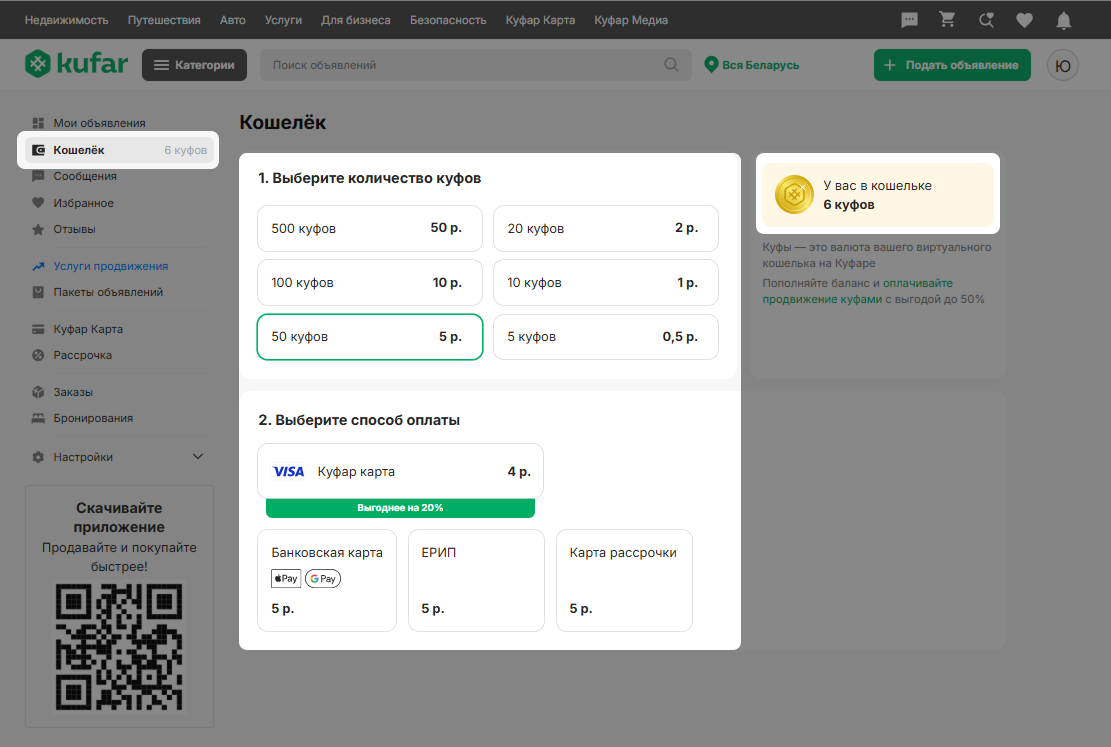Click the trend arrow icon beside Услуги продвижения
The image size is (1111, 747).
point(38,266)
